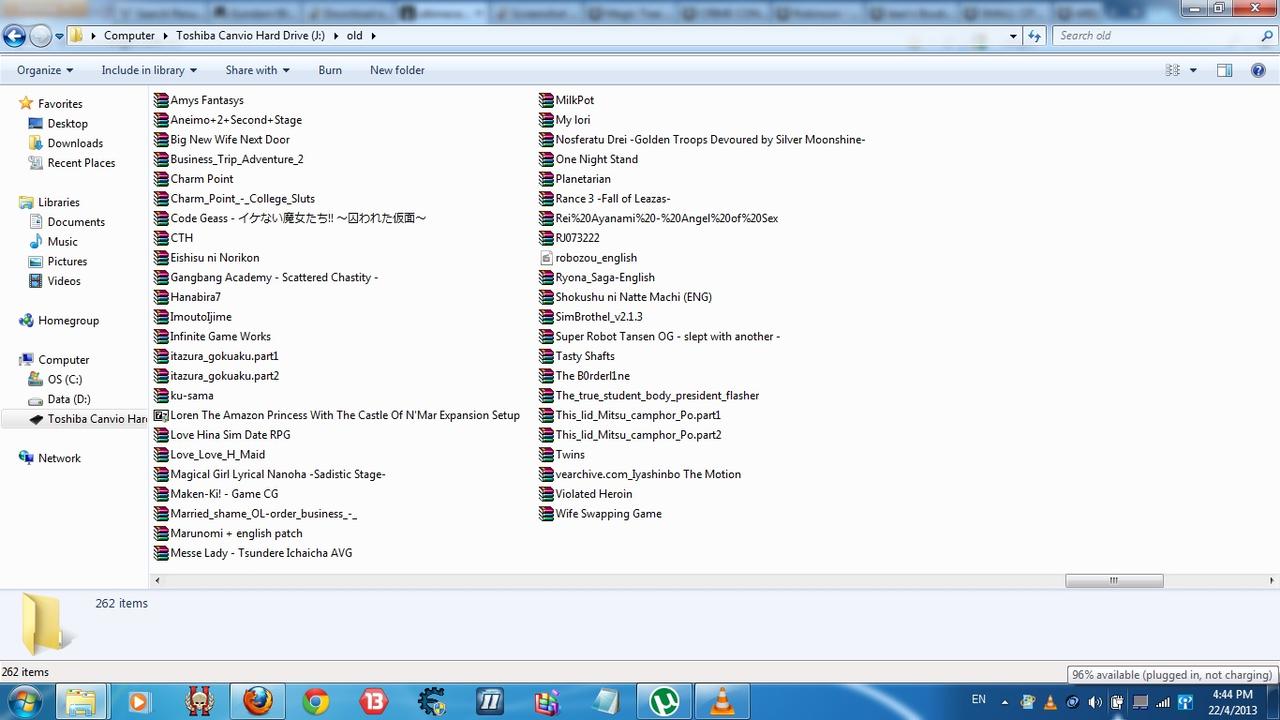
Task: Click the VLC media player taskbar icon
Action: 721,702
